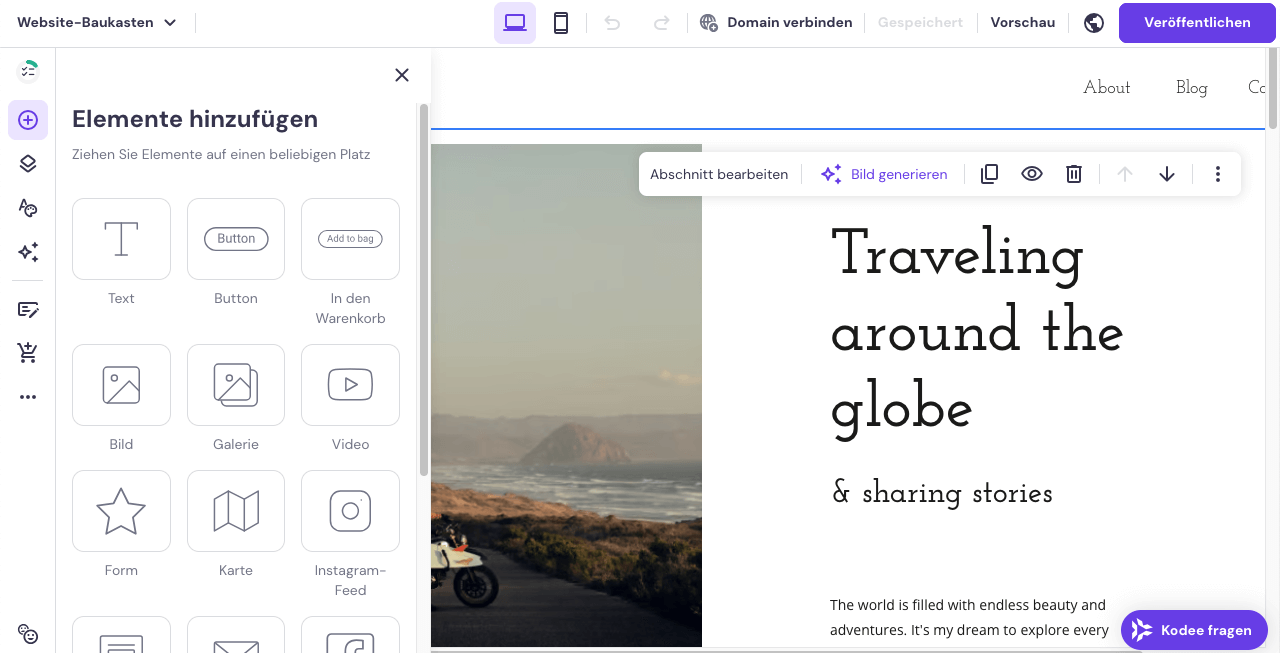Select the Karte map element tile
The width and height of the screenshot is (1280, 653).
click(x=236, y=511)
